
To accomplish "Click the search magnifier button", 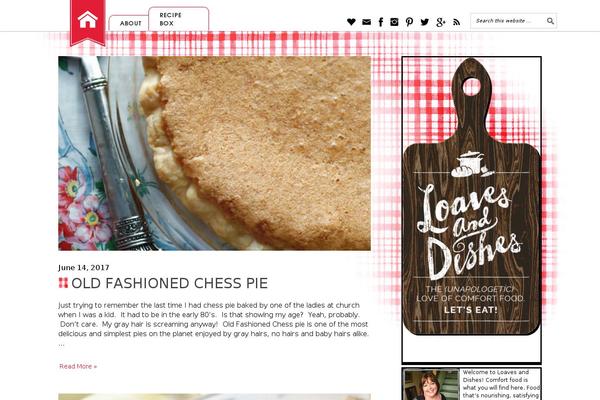I will 550,21.
